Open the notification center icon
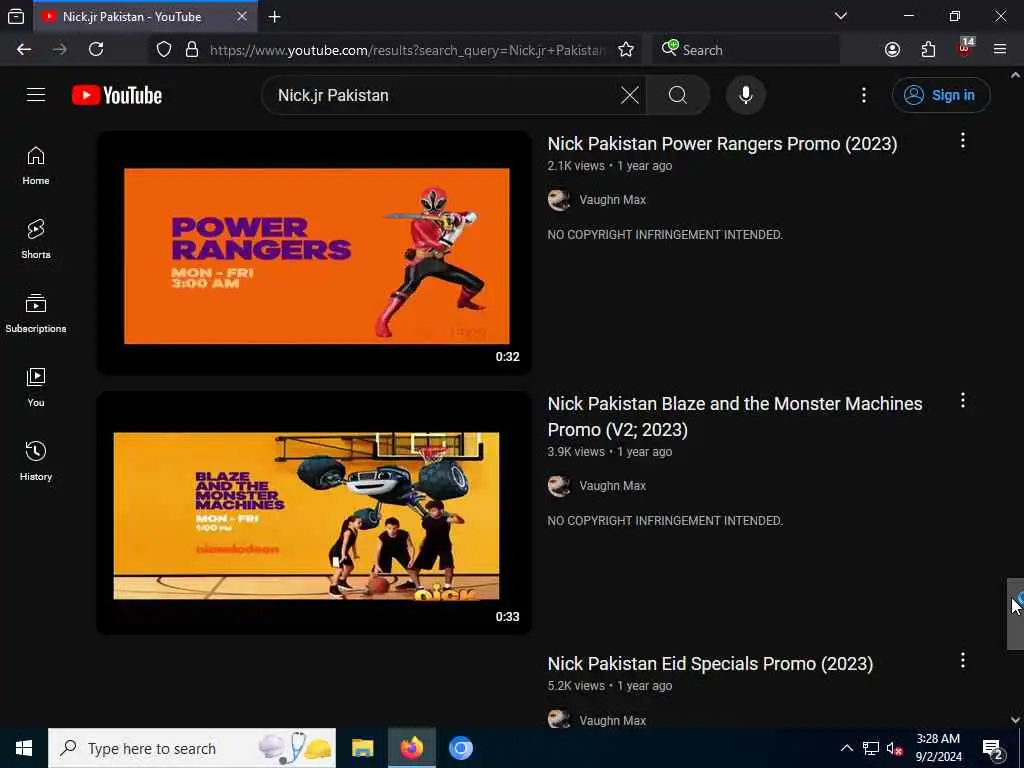1024x768 pixels. pos(993,750)
